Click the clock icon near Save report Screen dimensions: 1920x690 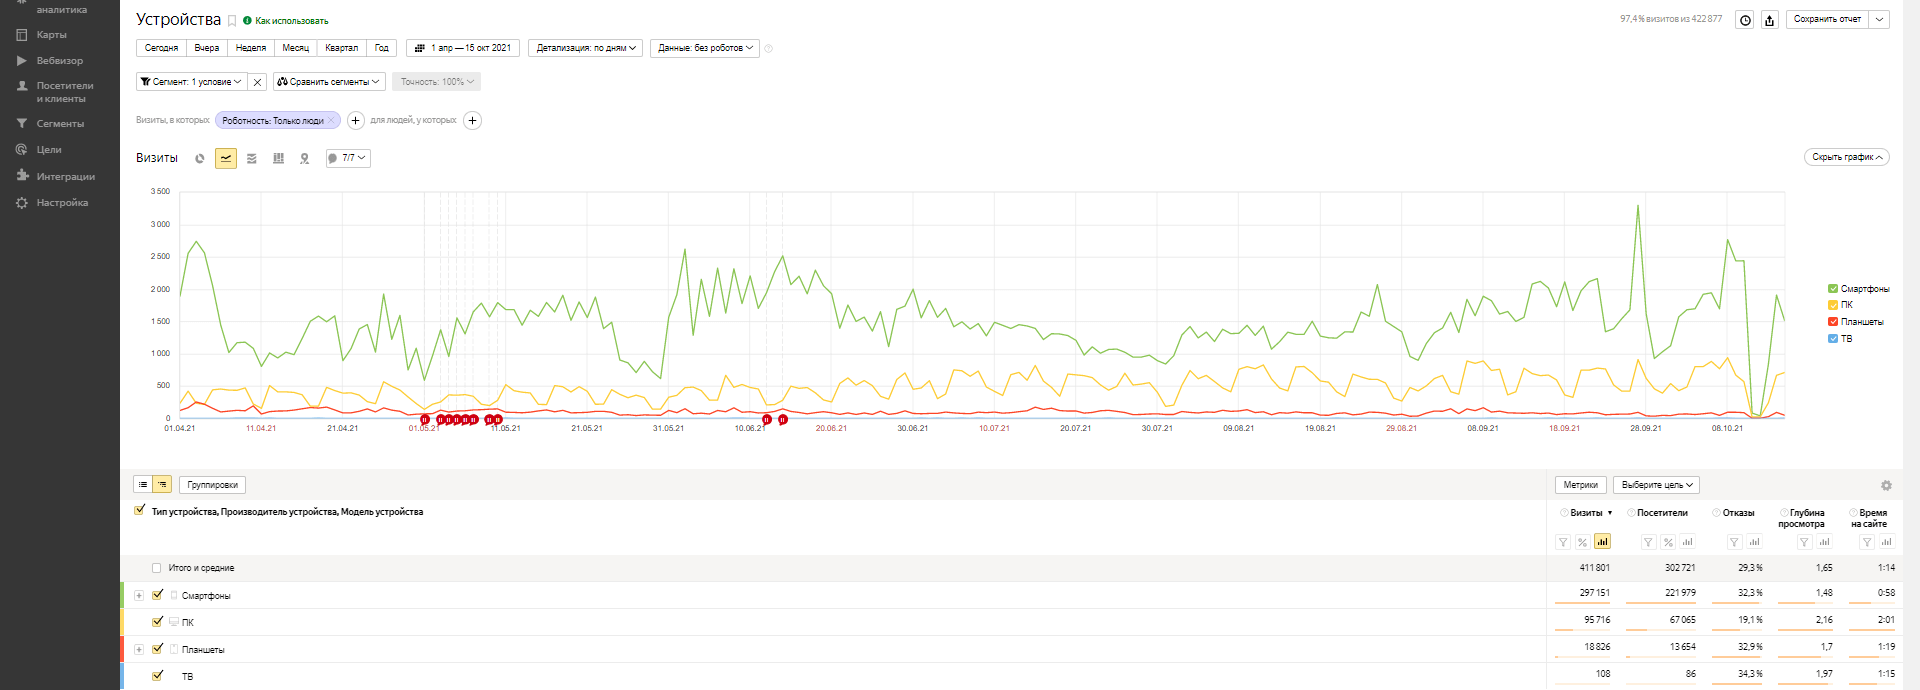(x=1745, y=20)
